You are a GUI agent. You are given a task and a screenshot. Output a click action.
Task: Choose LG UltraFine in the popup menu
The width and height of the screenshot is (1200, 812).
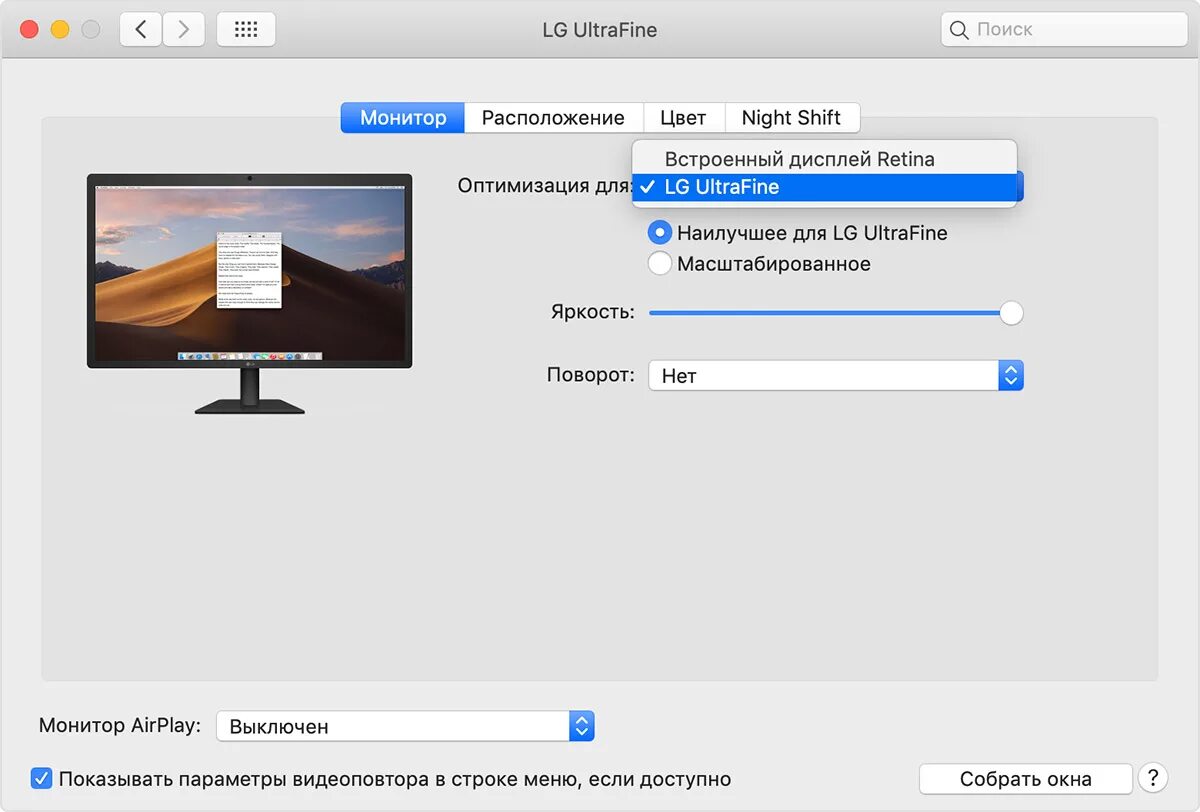[x=824, y=187]
